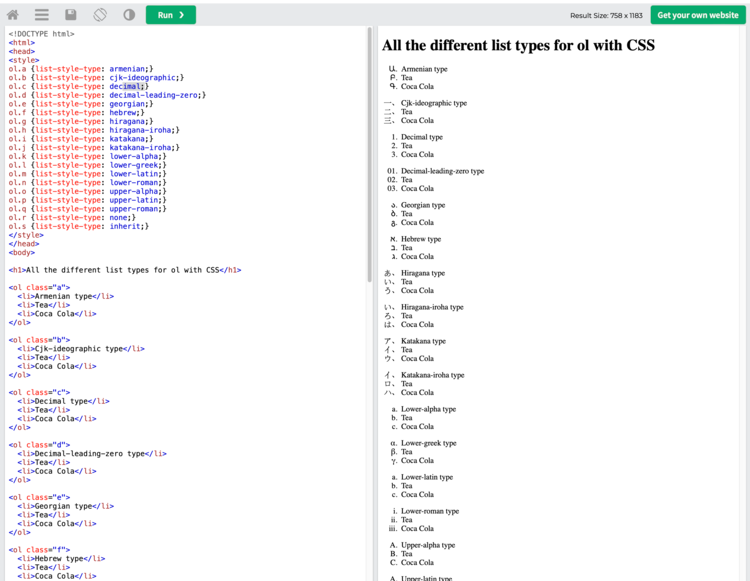Click the 'none' list-style-type value

(118, 217)
